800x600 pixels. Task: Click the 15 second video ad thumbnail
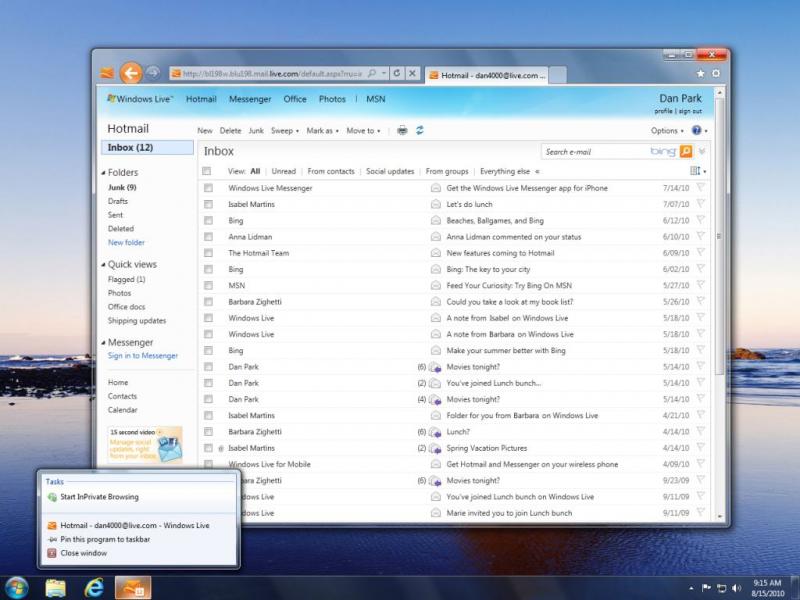point(145,445)
